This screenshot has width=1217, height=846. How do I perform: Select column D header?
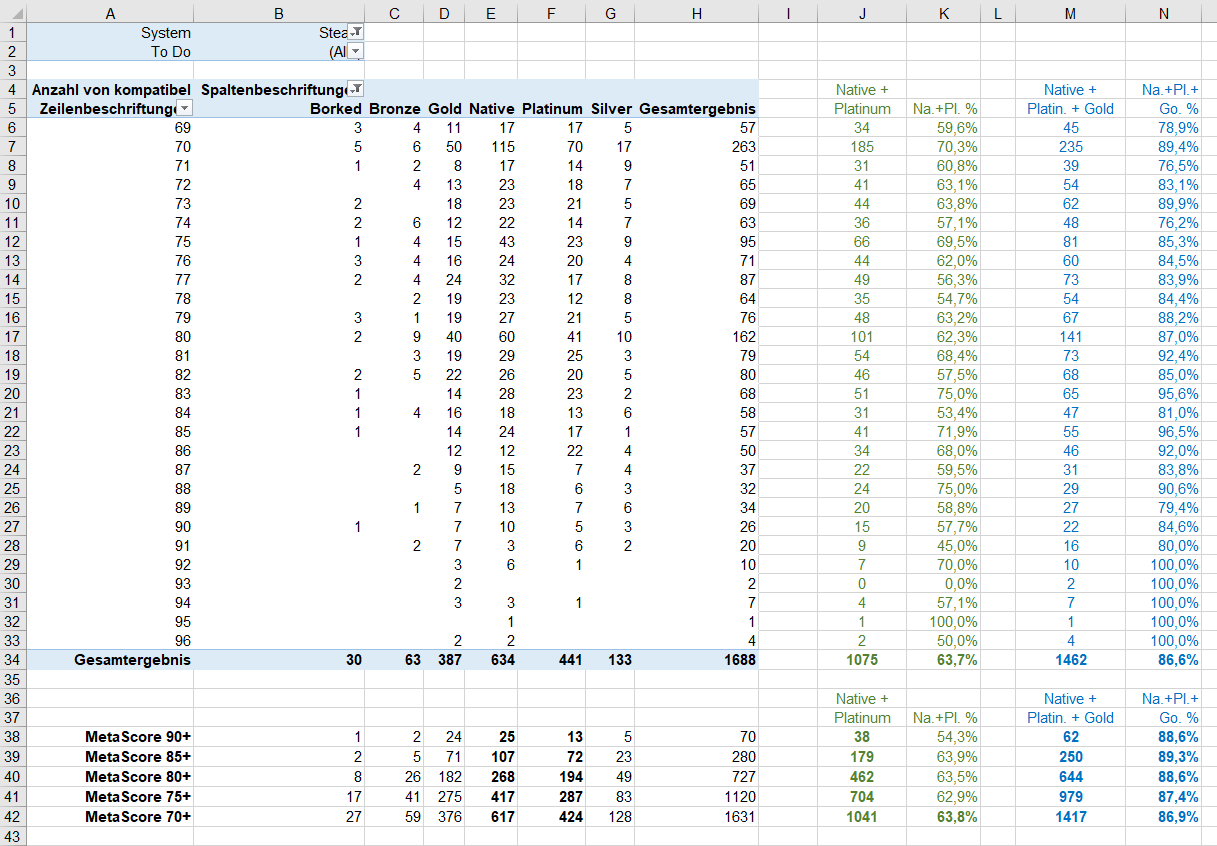coord(444,13)
